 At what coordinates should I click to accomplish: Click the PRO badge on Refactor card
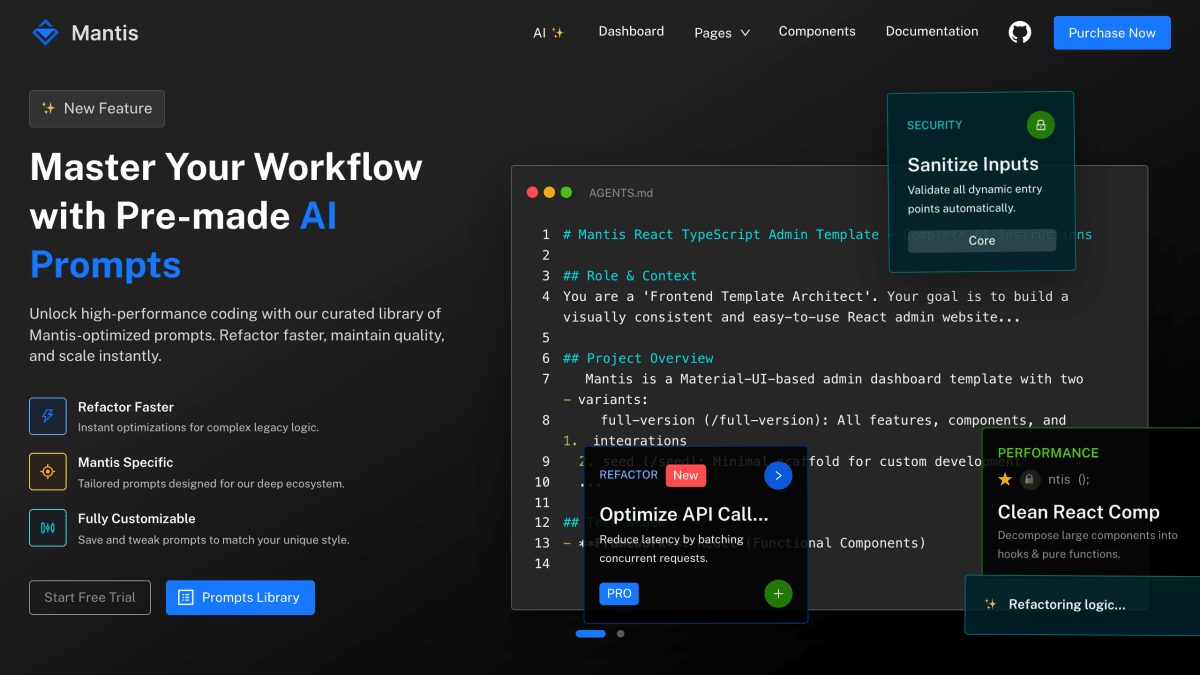click(619, 593)
